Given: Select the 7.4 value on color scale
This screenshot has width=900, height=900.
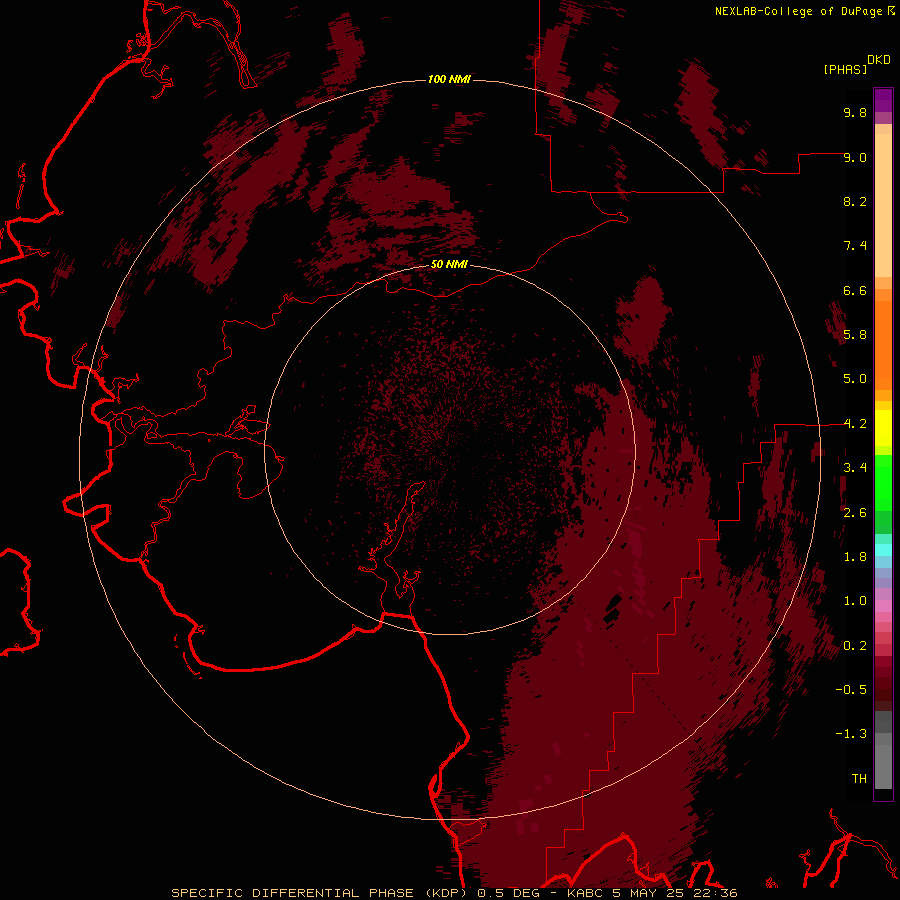Looking at the screenshot, I should click(855, 246).
